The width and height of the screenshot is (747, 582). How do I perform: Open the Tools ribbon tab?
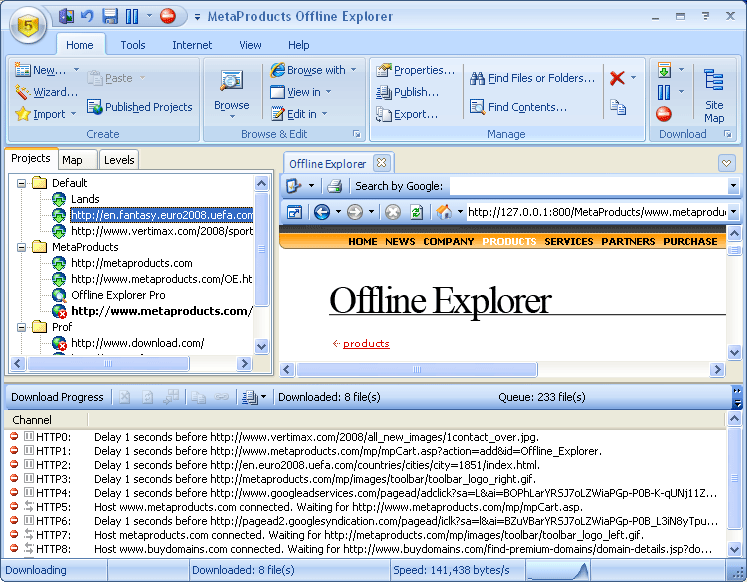pyautogui.click(x=133, y=45)
